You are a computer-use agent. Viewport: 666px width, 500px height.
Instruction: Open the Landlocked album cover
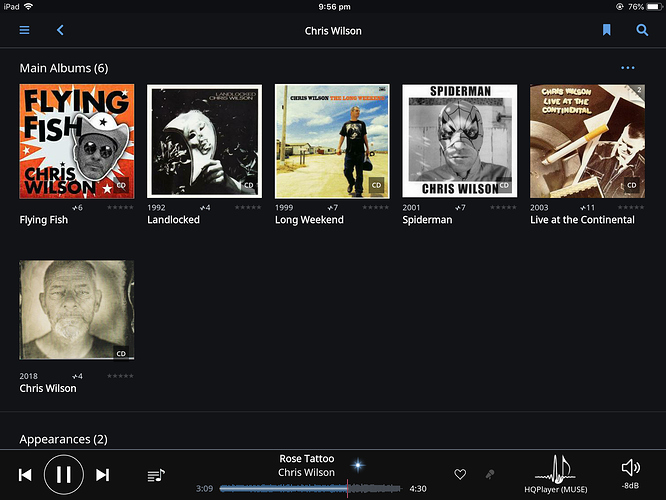click(204, 141)
